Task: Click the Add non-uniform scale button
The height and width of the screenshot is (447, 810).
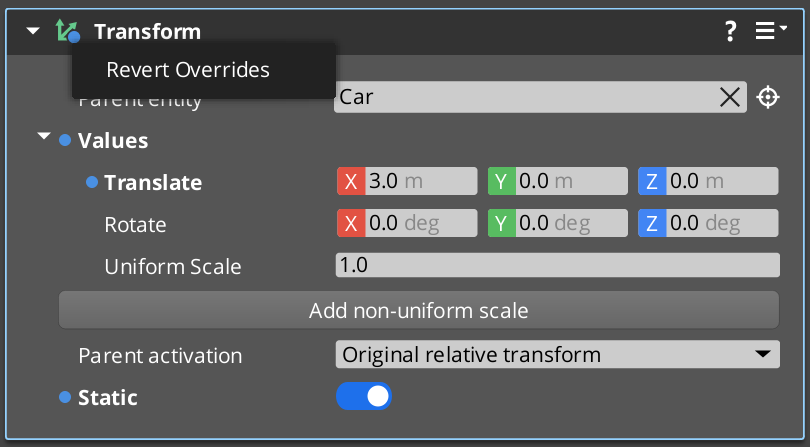Action: 418,310
